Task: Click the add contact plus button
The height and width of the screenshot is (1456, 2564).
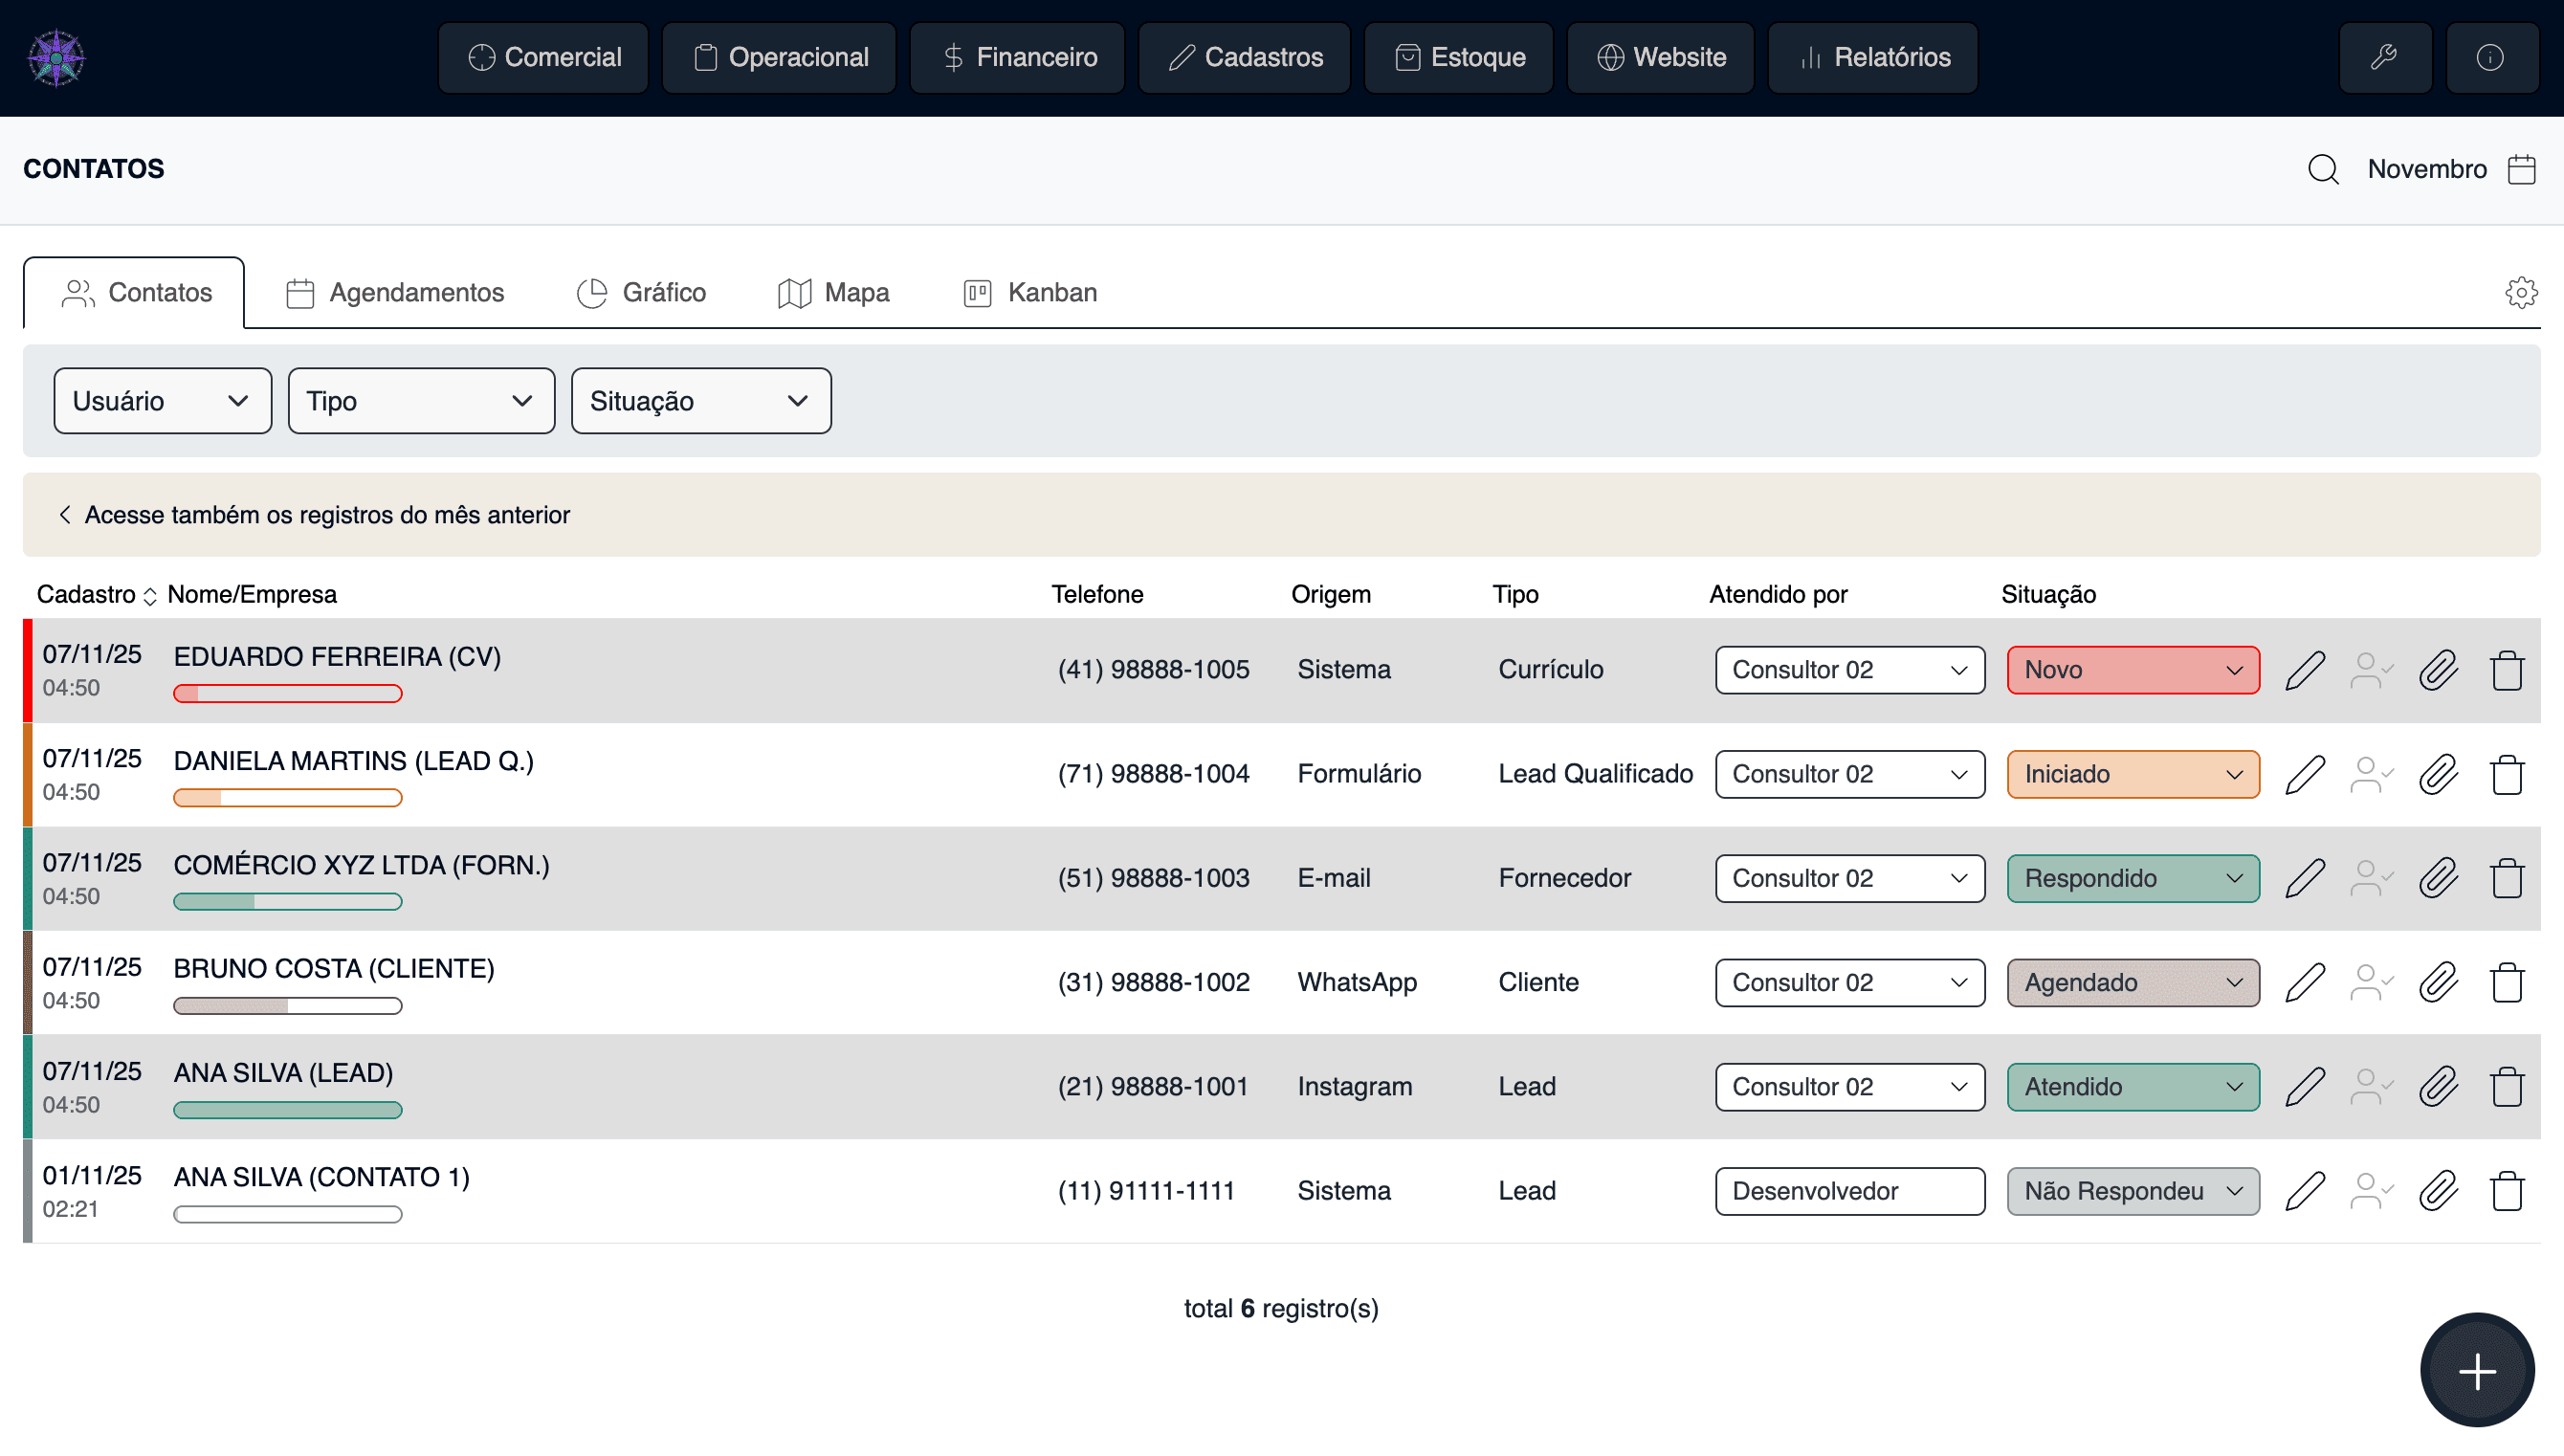Action: [x=2476, y=1369]
